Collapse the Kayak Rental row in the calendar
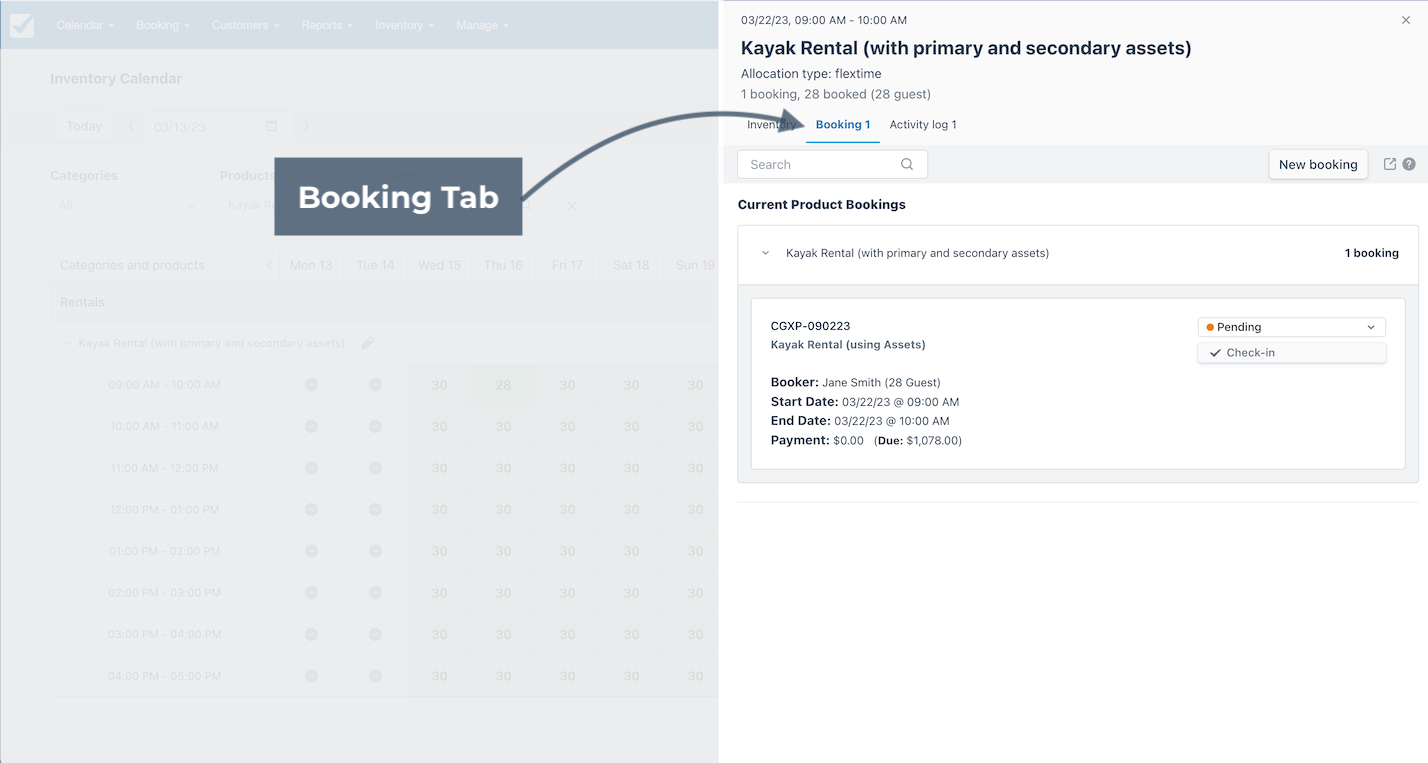This screenshot has width=1428, height=763. tap(68, 343)
